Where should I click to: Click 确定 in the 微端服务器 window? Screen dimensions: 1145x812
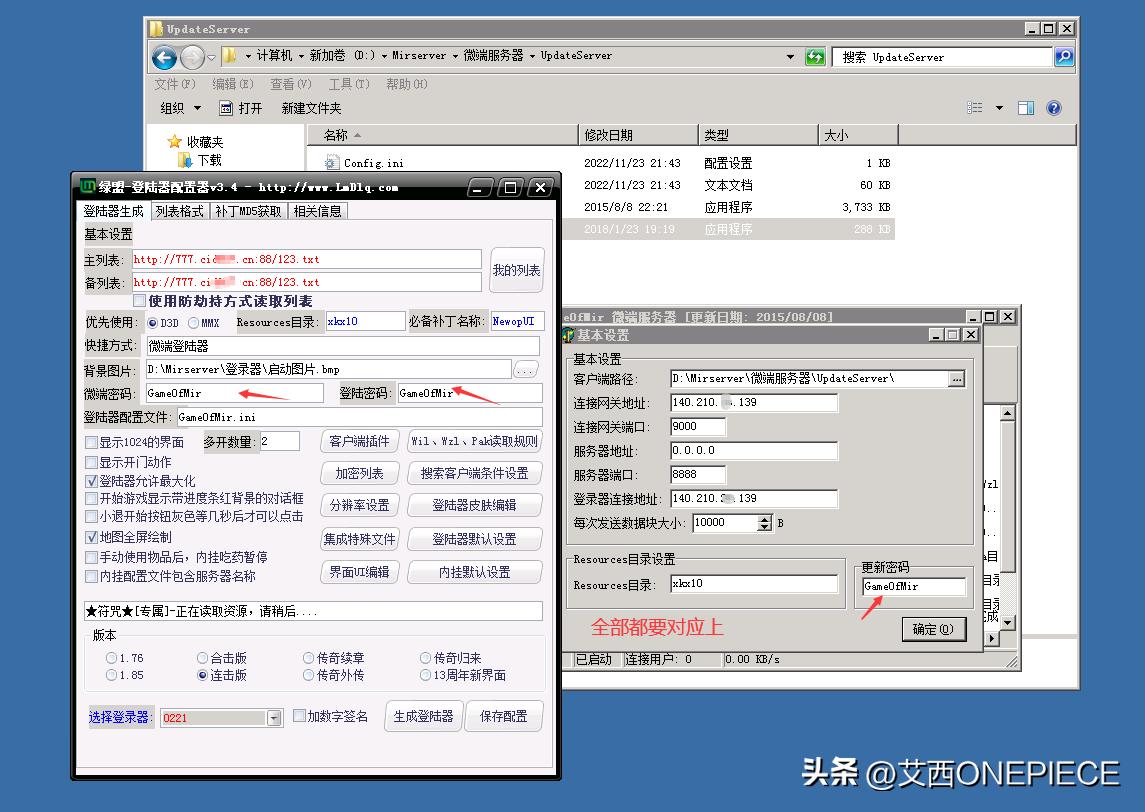[x=933, y=630]
